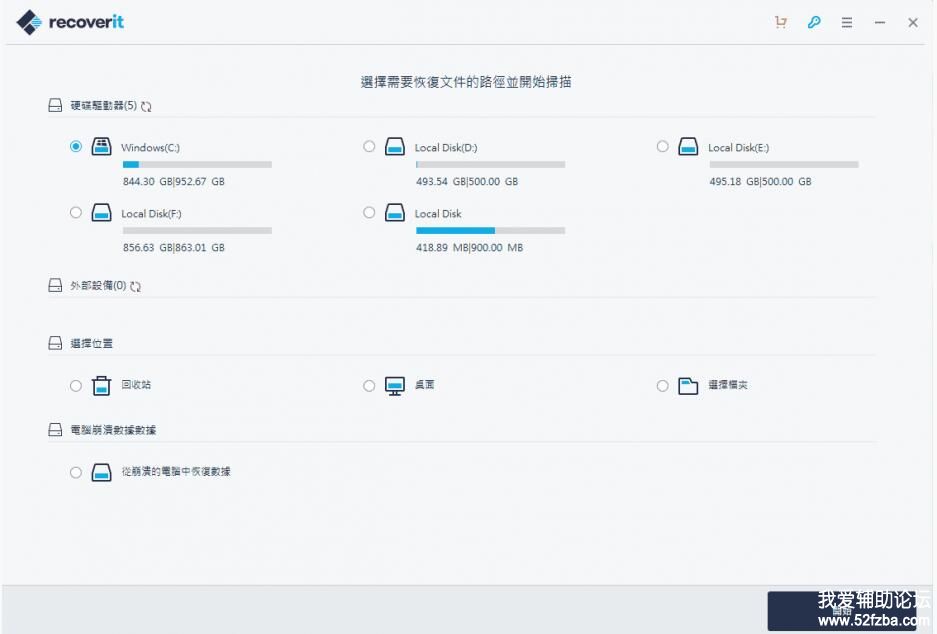
Task: Click the Local Disk 418.89 MB usage bar
Action: pos(490,230)
